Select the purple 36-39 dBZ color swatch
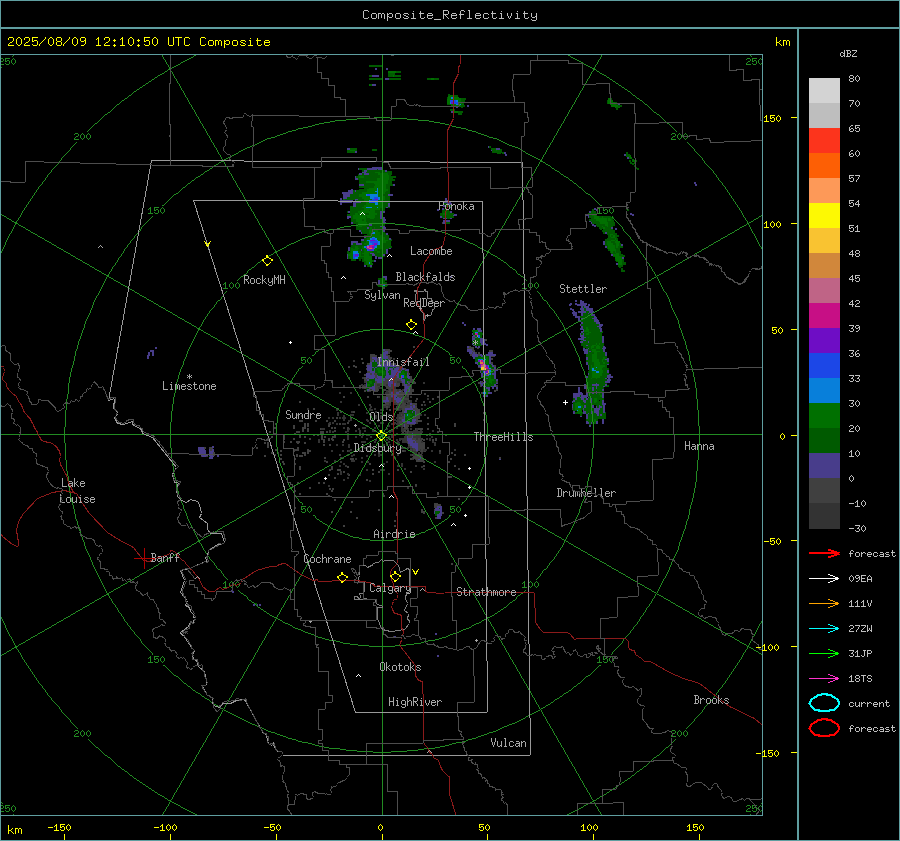 [824, 341]
